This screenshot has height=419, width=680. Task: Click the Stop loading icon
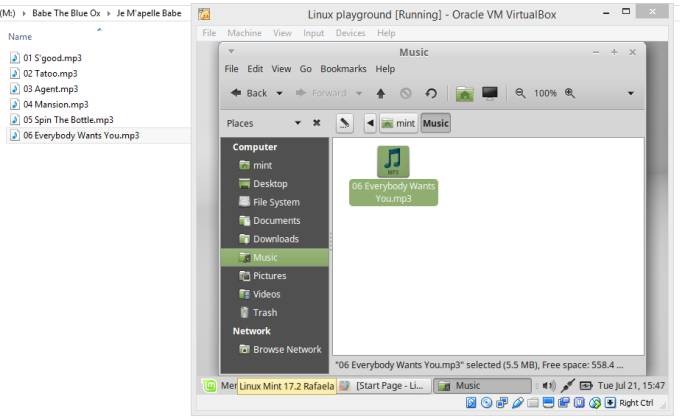click(x=405, y=93)
